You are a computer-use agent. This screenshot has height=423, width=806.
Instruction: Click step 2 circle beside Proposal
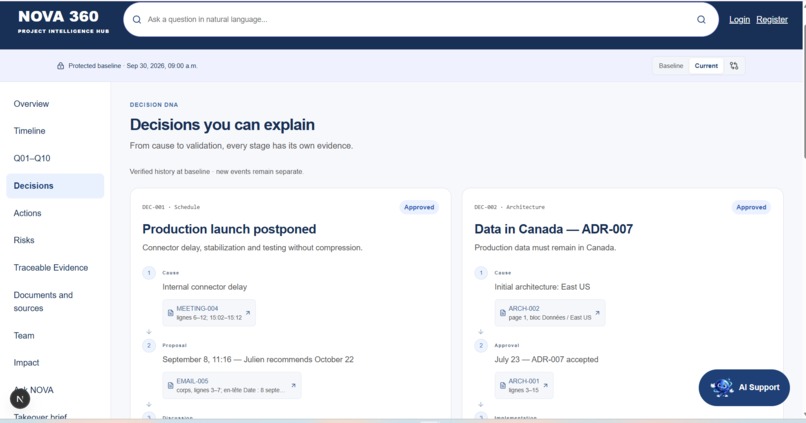pyautogui.click(x=149, y=345)
